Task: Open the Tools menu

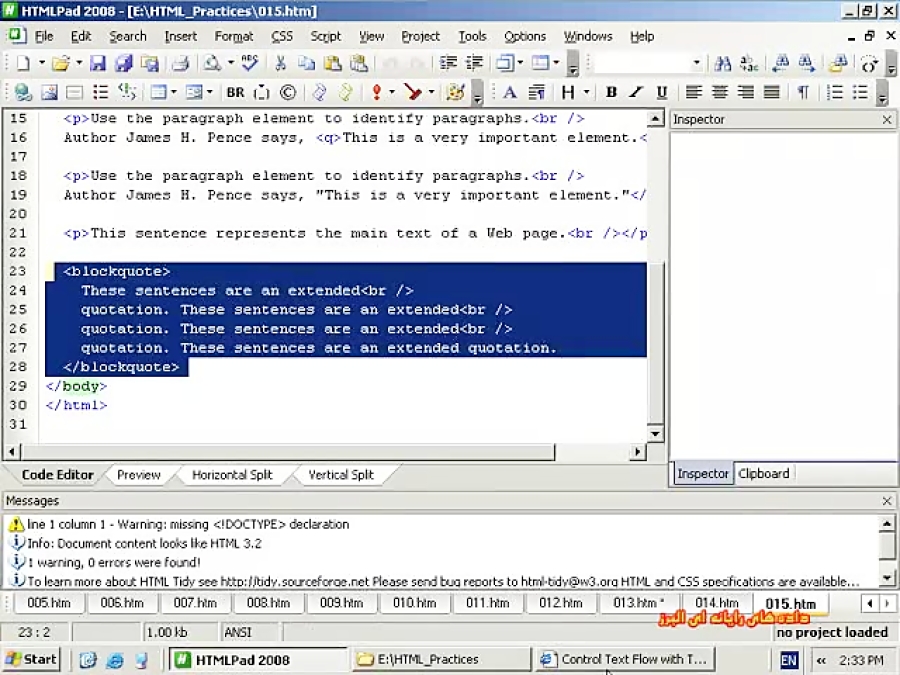Action: click(472, 36)
